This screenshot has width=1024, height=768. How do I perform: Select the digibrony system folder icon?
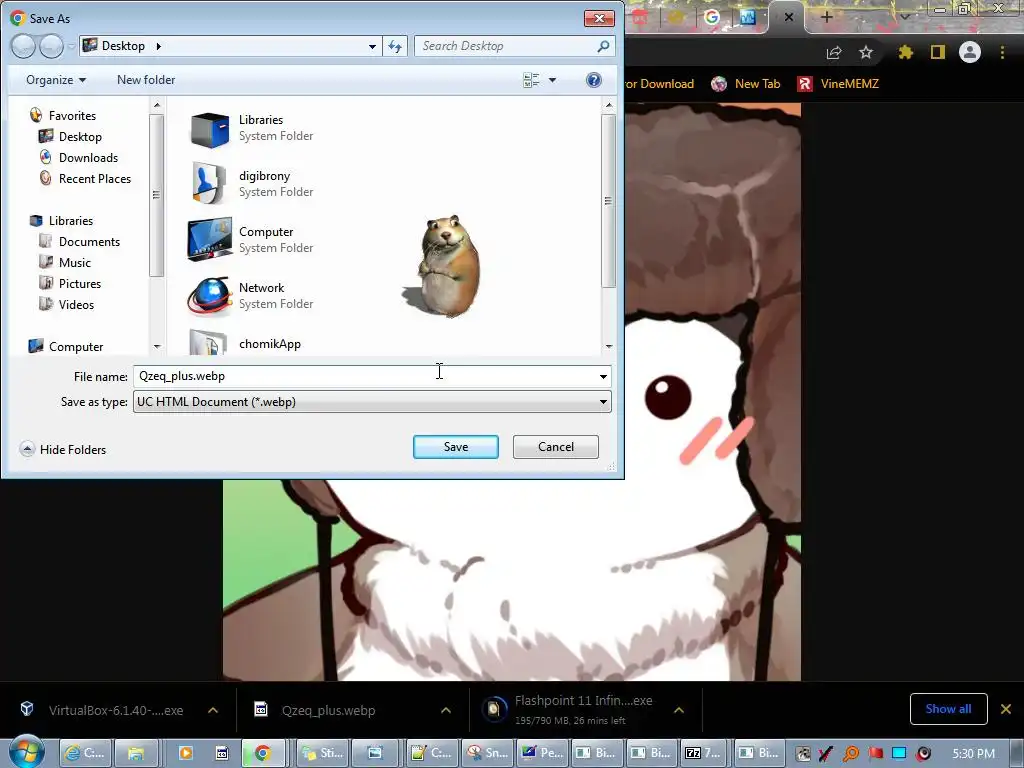click(210, 184)
